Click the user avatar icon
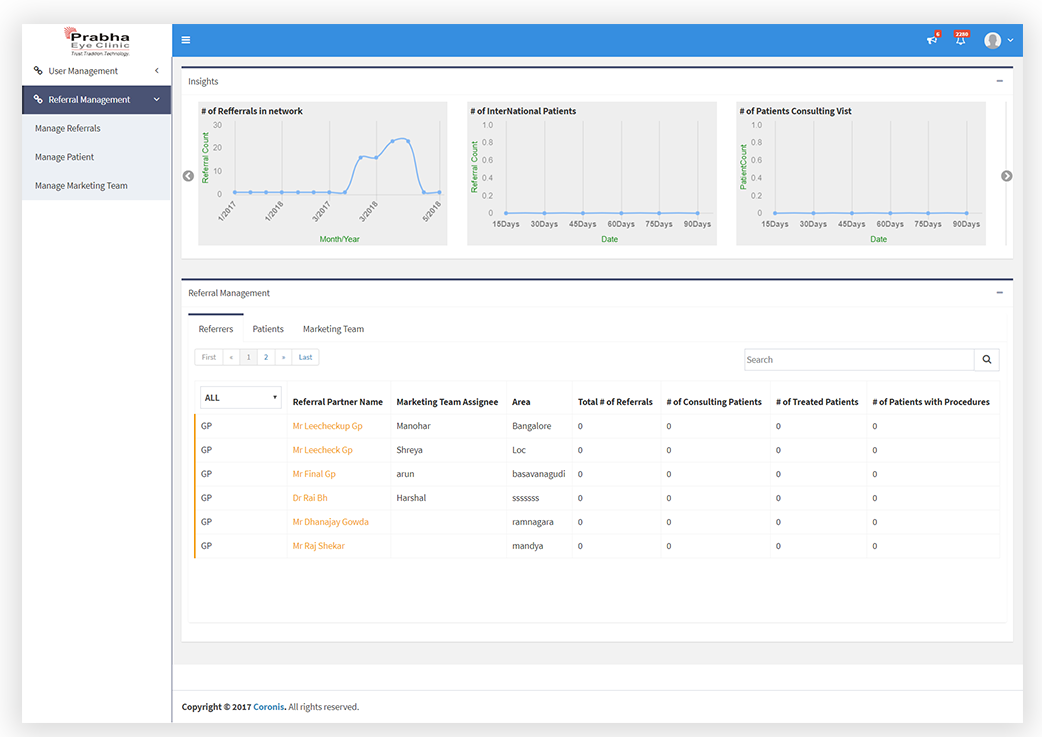Viewport: 1042px width, 737px height. pos(992,40)
